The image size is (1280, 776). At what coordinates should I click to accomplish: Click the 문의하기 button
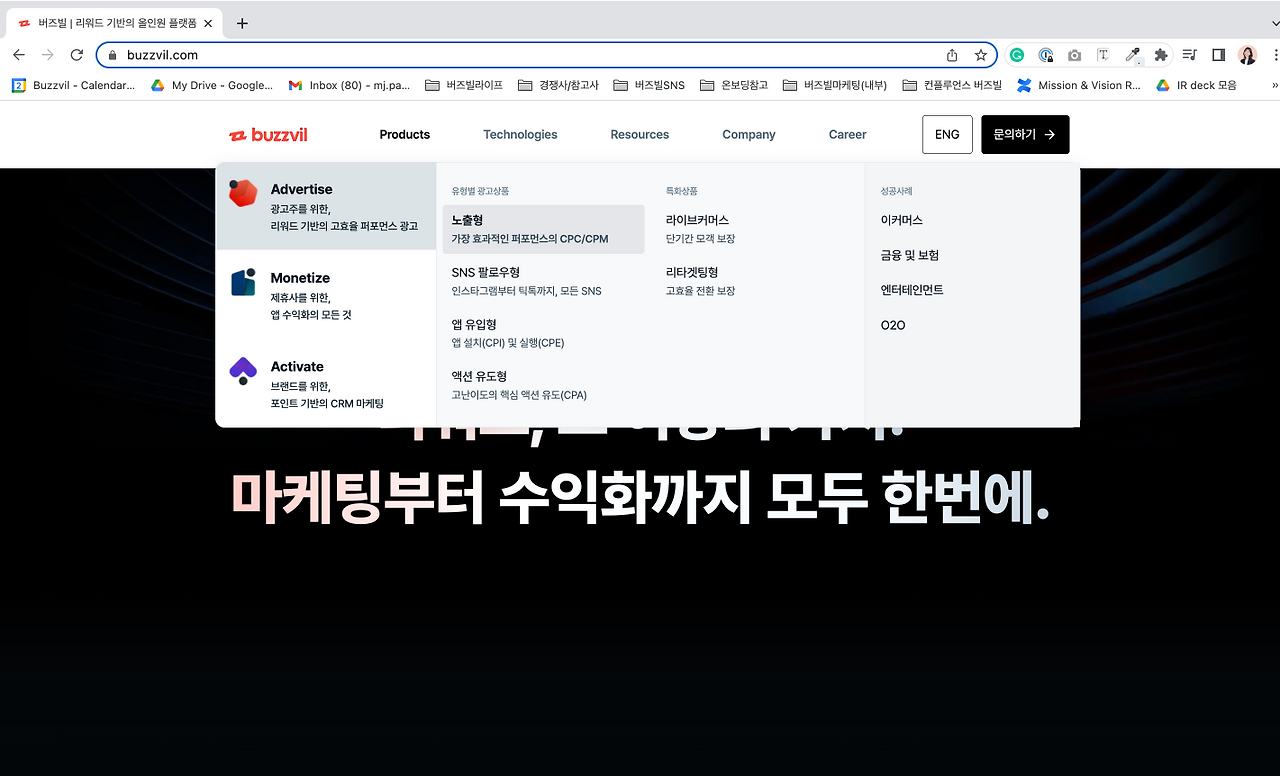(x=1024, y=134)
